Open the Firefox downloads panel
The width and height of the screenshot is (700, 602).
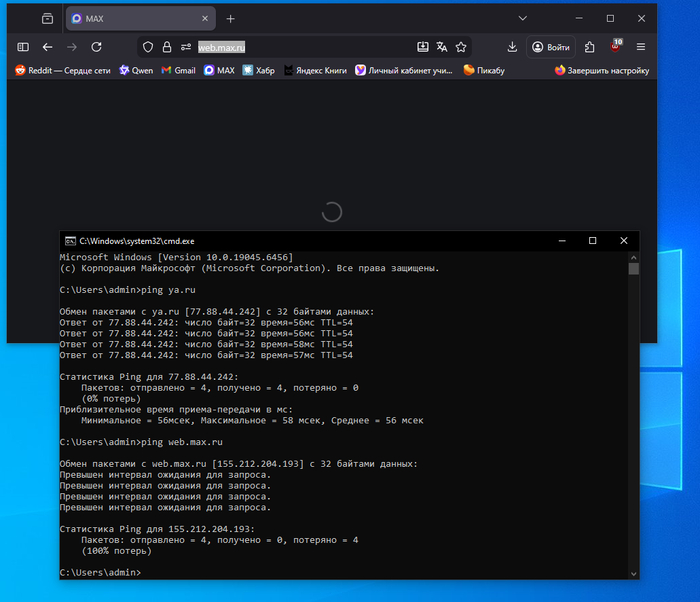[512, 47]
